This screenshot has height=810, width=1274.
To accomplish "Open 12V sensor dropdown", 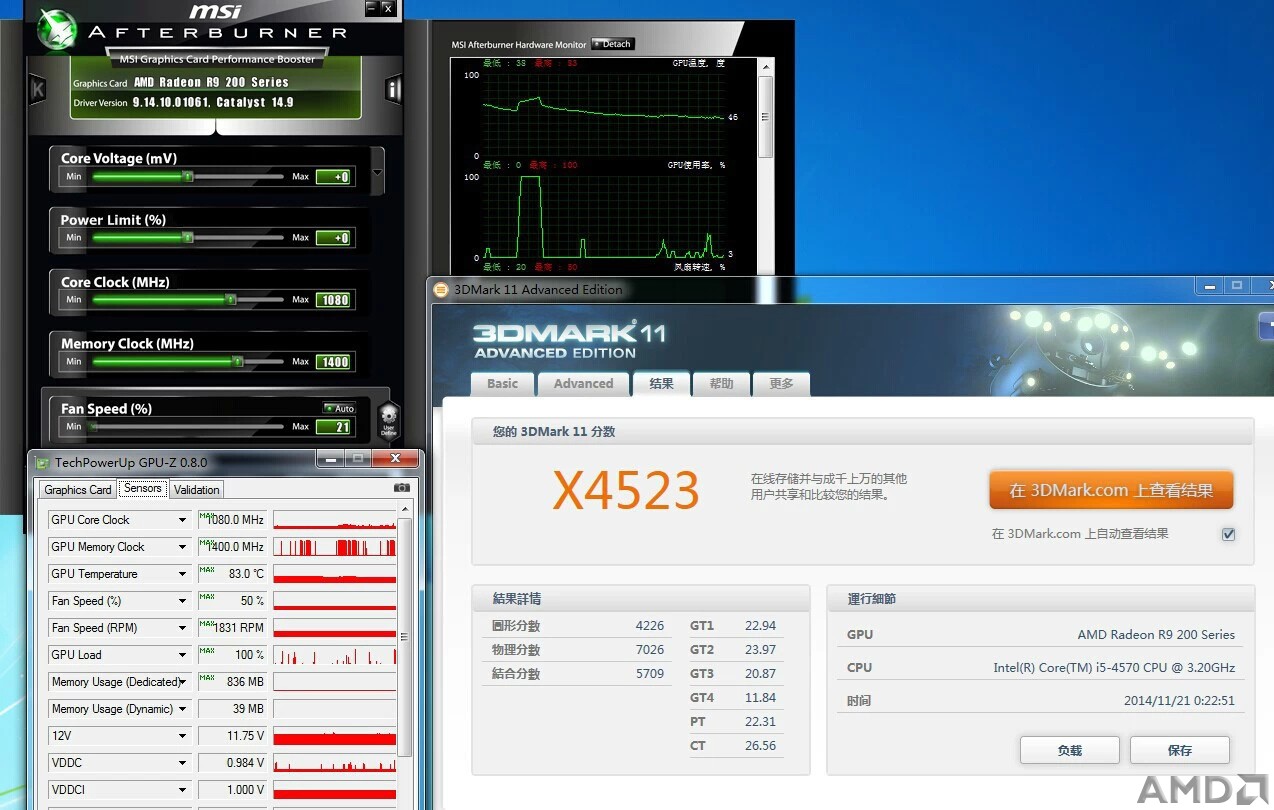I will (183, 736).
